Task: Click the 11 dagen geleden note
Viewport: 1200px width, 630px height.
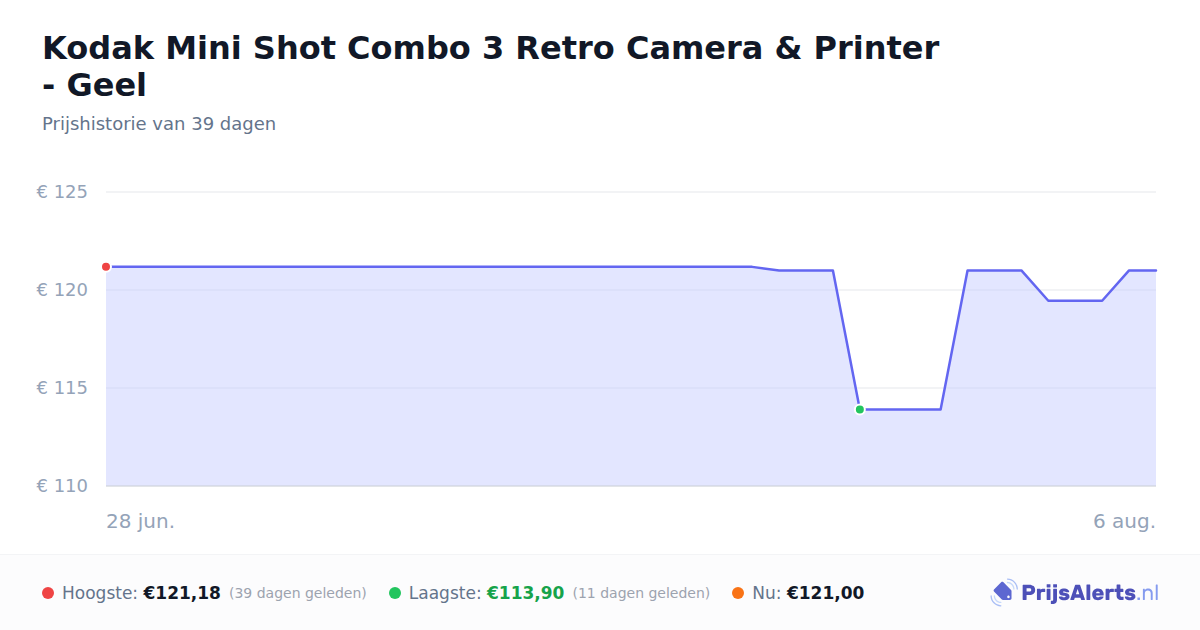Action: pyautogui.click(x=641, y=593)
